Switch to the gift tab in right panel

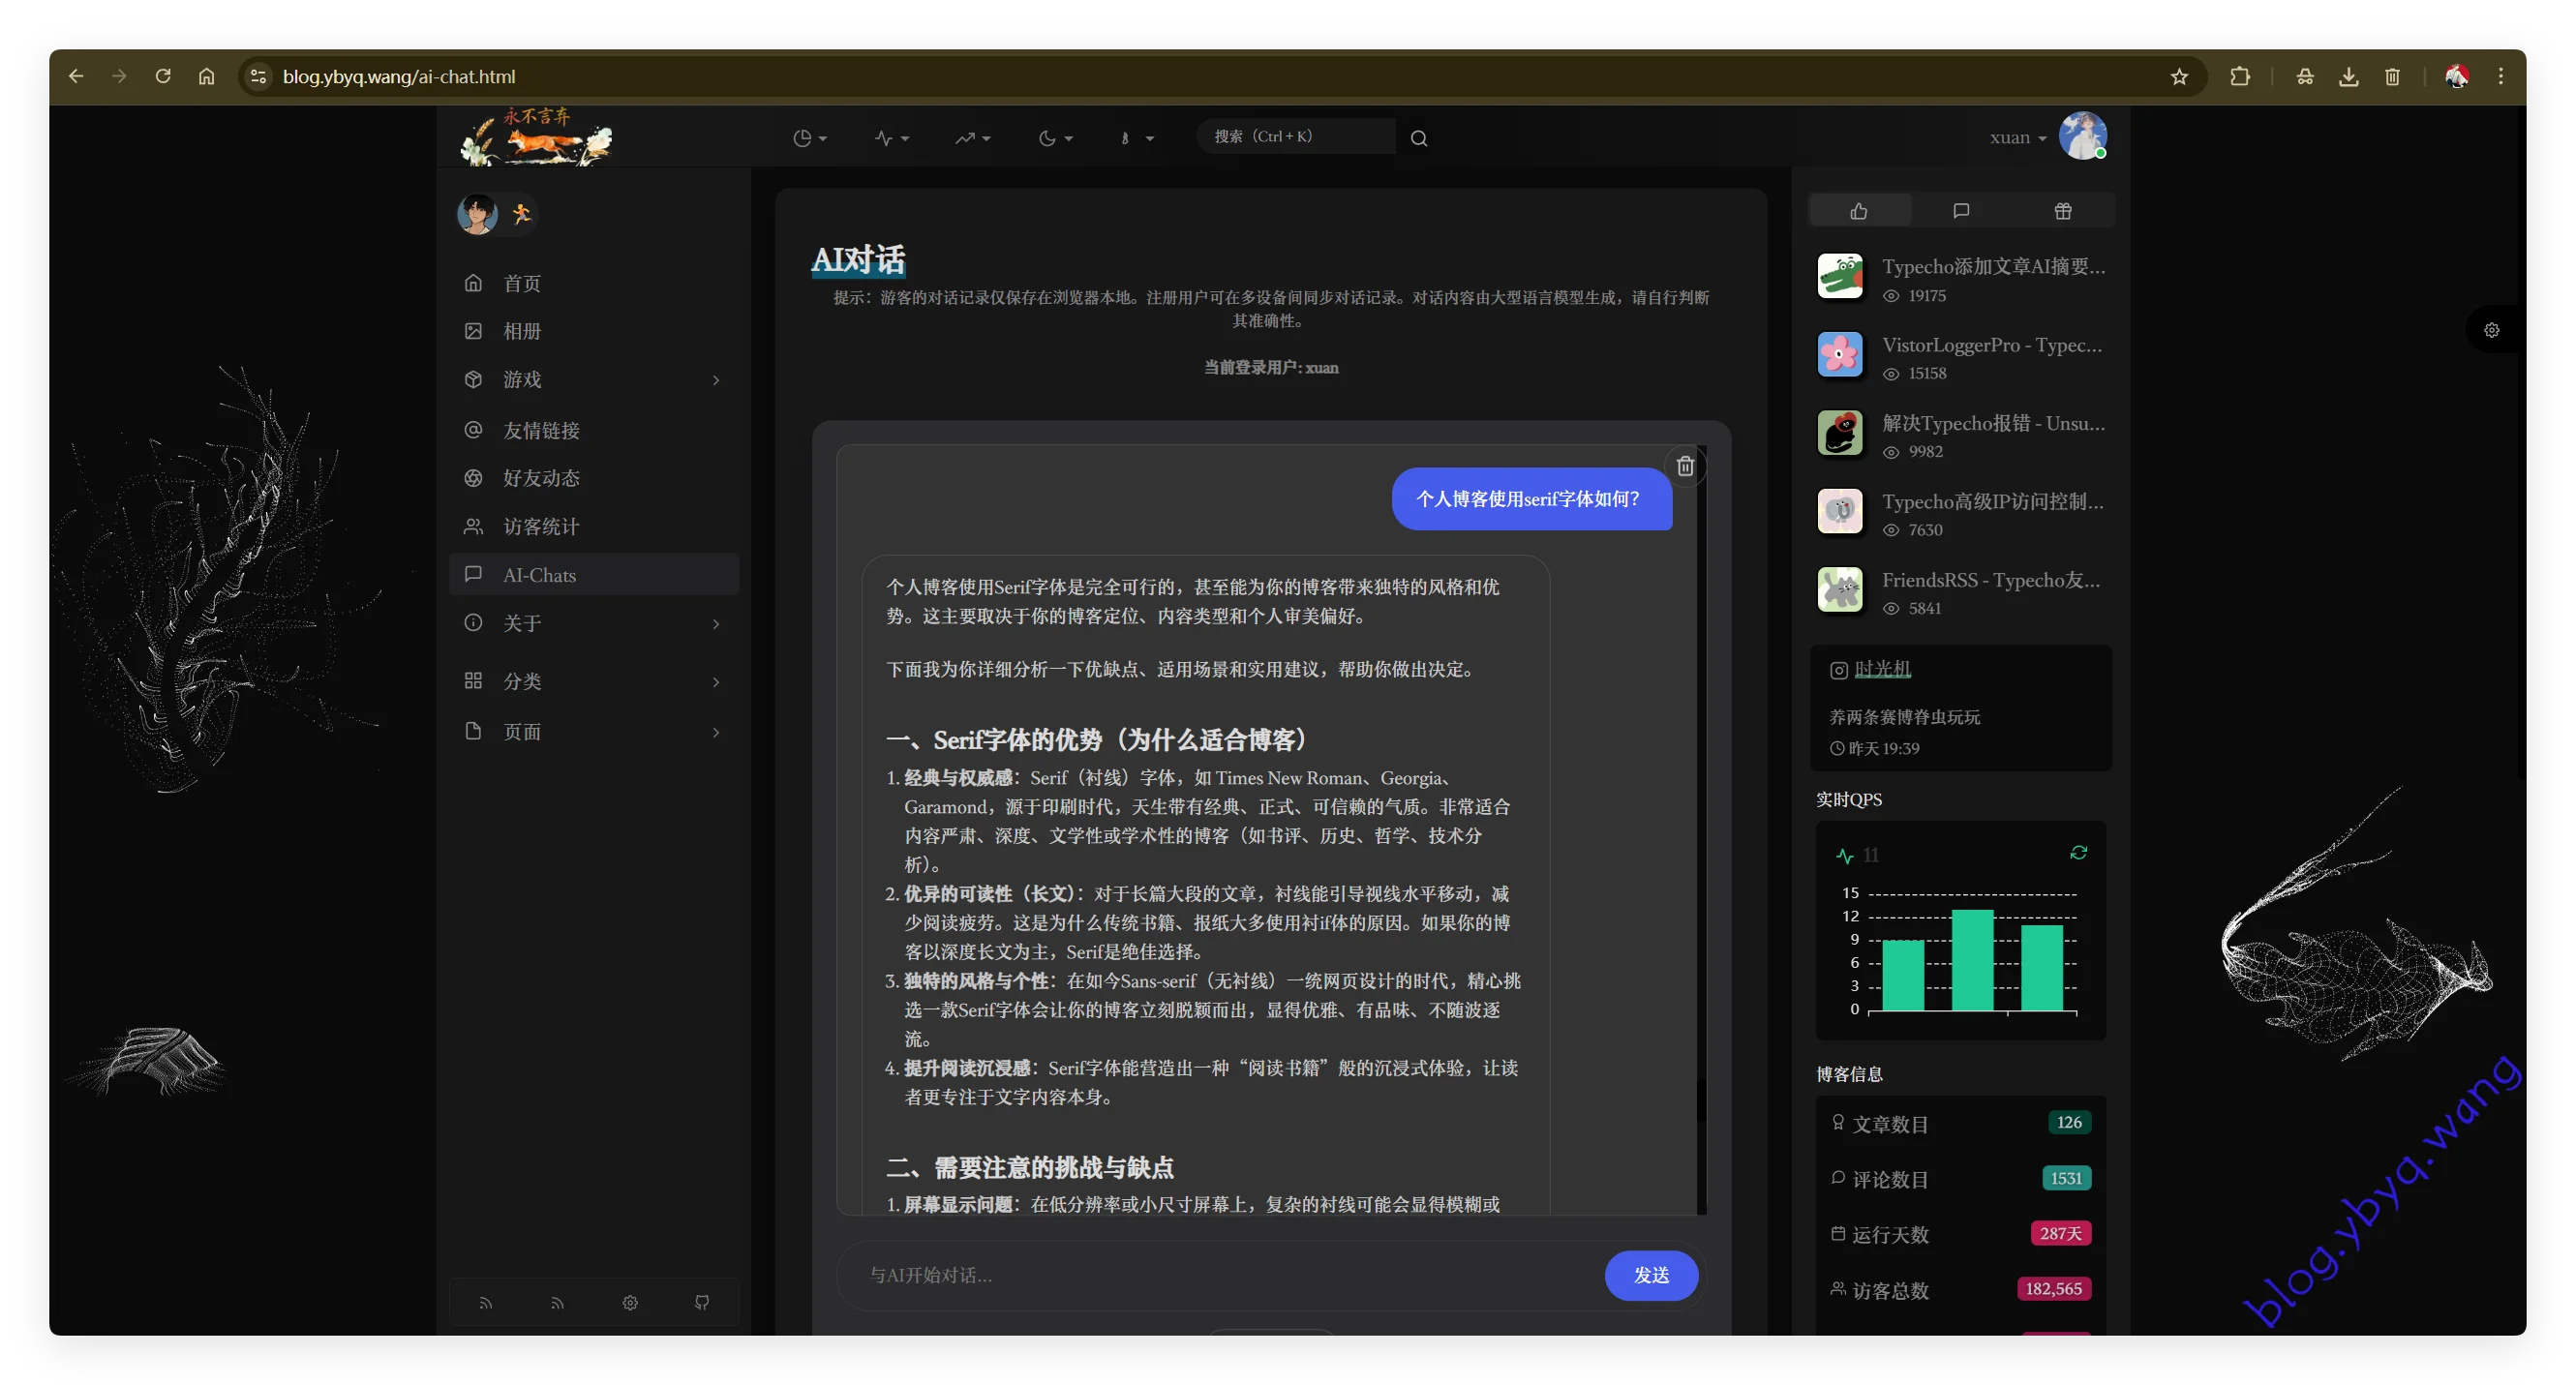pyautogui.click(x=2062, y=211)
